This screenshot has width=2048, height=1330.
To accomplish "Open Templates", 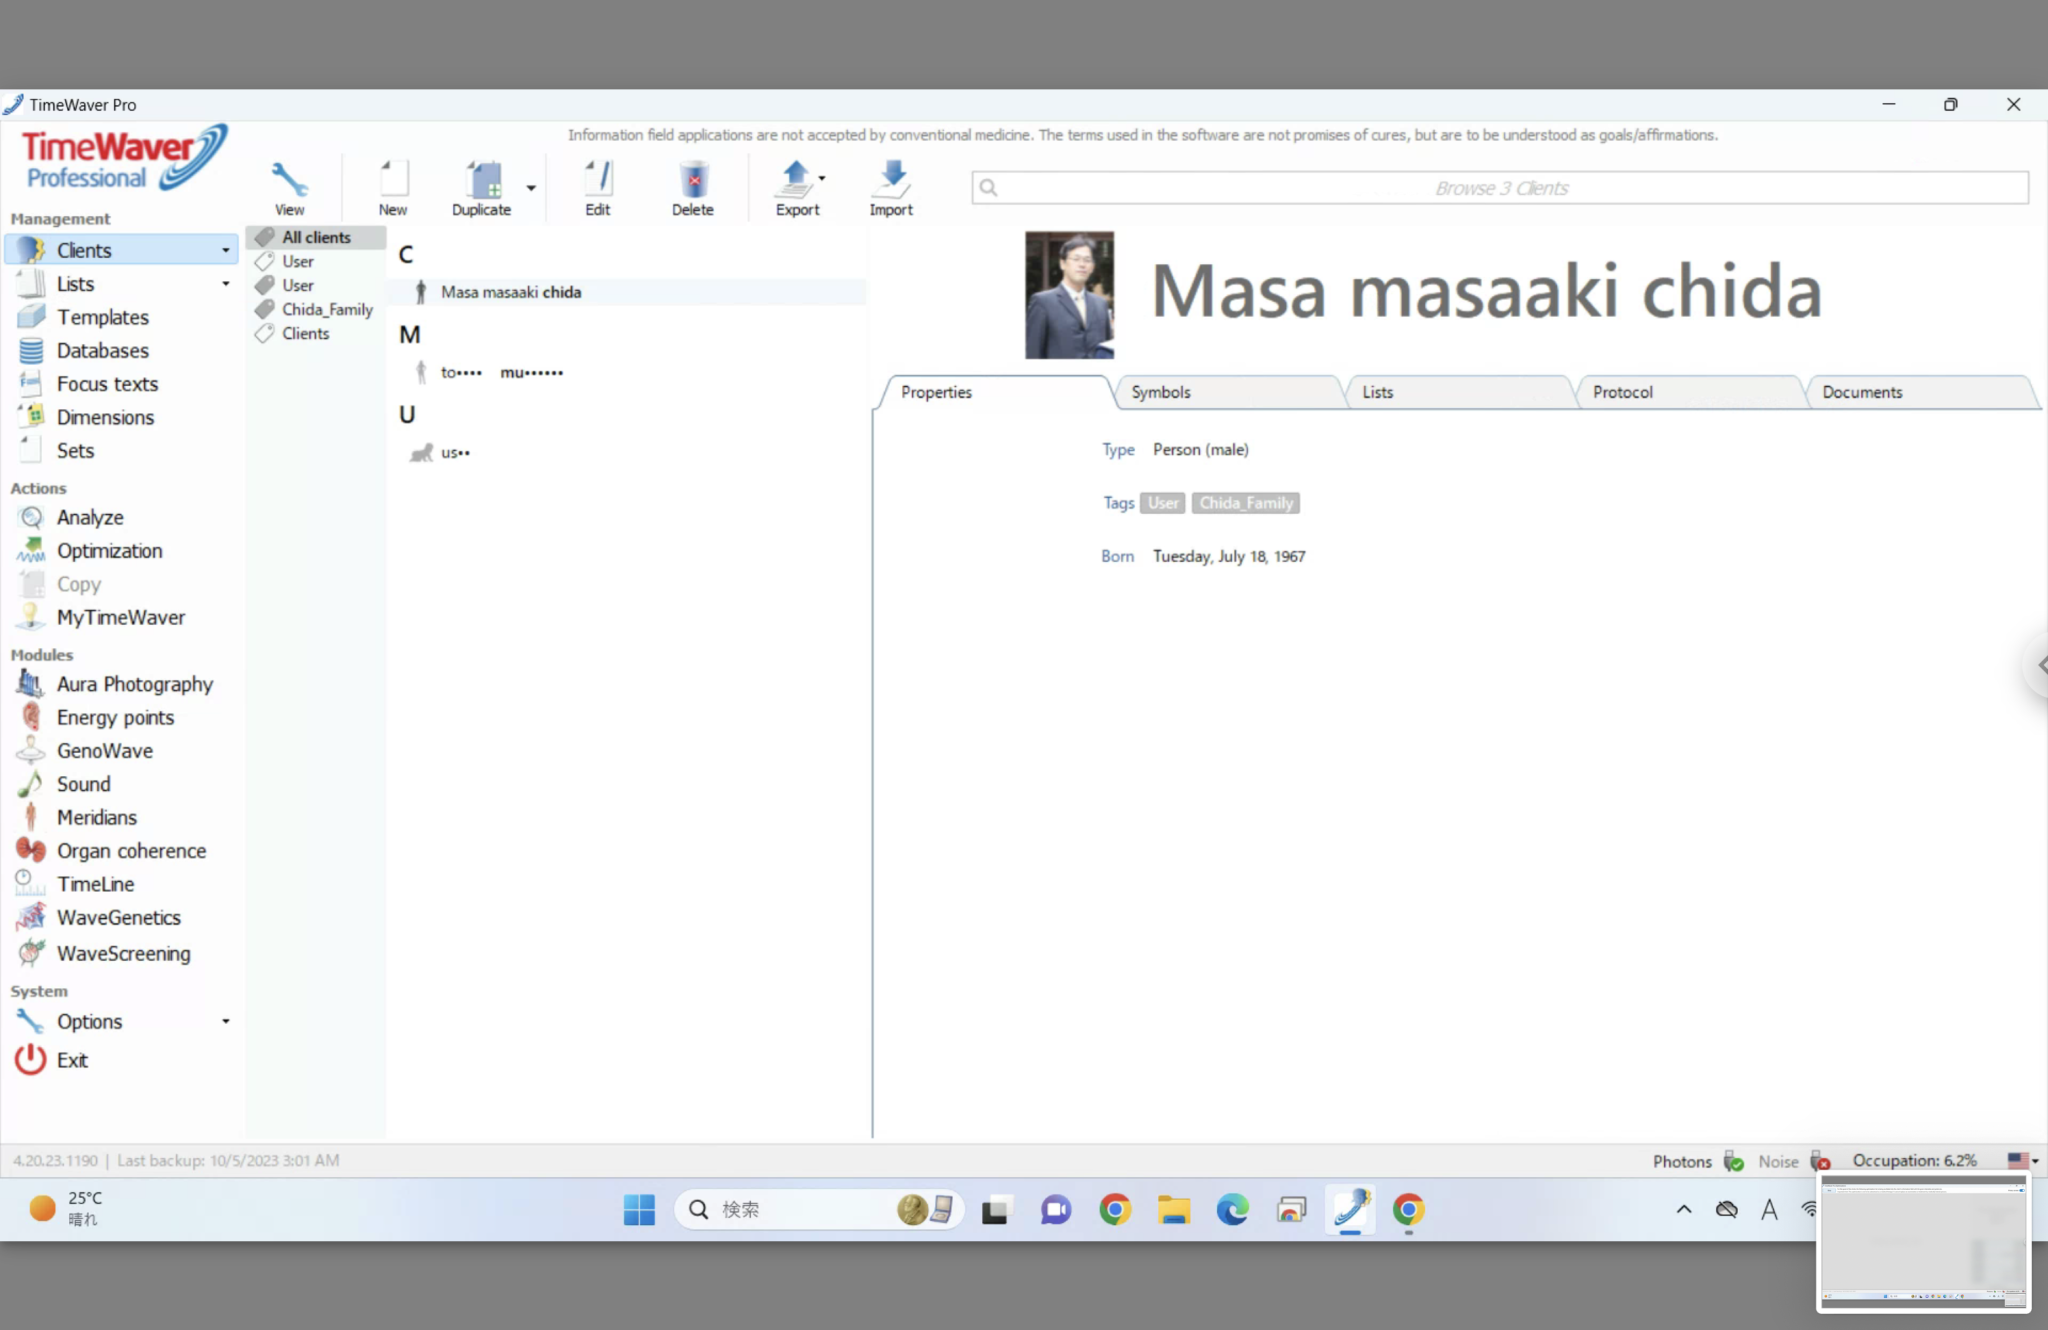I will tap(102, 317).
